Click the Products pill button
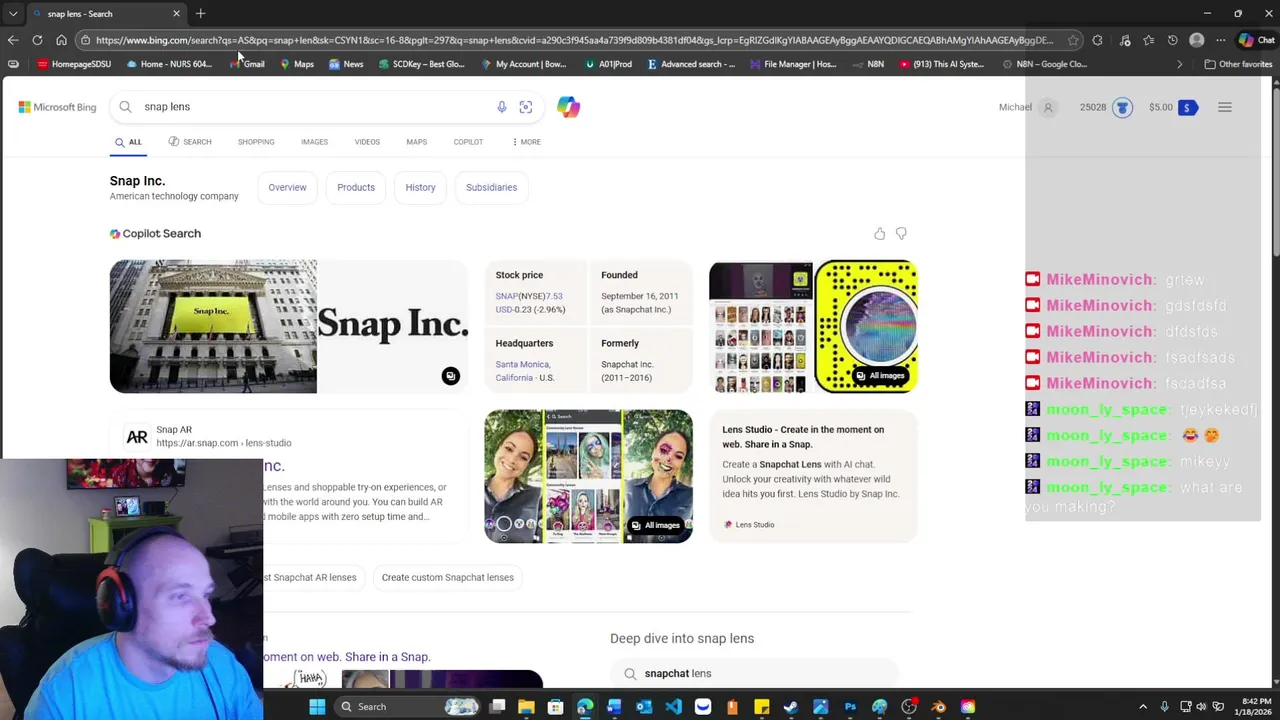Viewport: 1280px width, 720px height. [356, 188]
